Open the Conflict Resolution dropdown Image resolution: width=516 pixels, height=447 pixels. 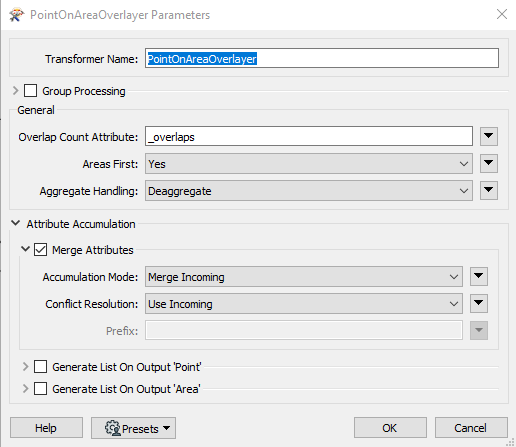click(304, 304)
